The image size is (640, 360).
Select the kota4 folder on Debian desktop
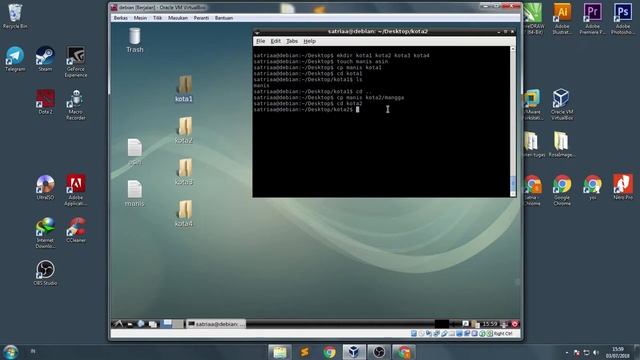point(184,213)
